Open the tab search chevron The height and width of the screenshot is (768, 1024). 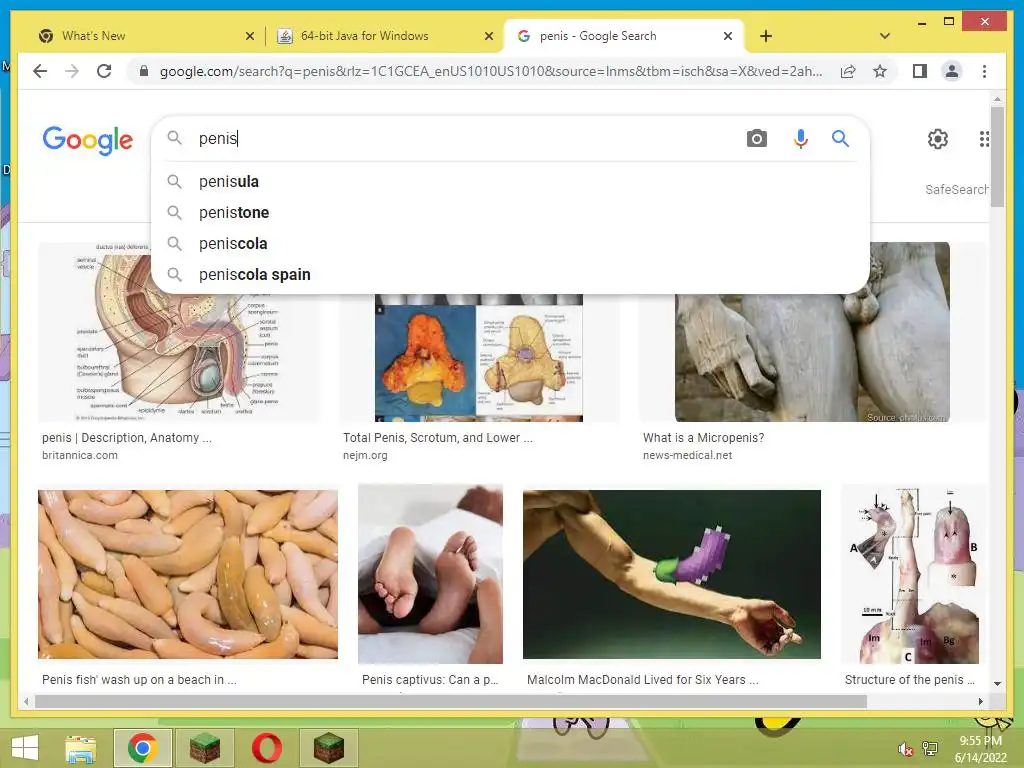point(885,36)
